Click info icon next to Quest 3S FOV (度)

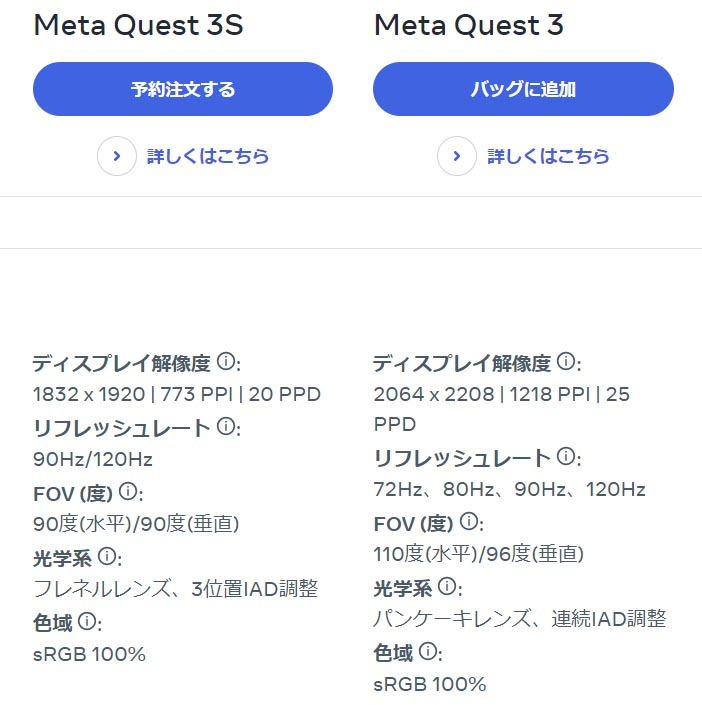click(x=128, y=491)
